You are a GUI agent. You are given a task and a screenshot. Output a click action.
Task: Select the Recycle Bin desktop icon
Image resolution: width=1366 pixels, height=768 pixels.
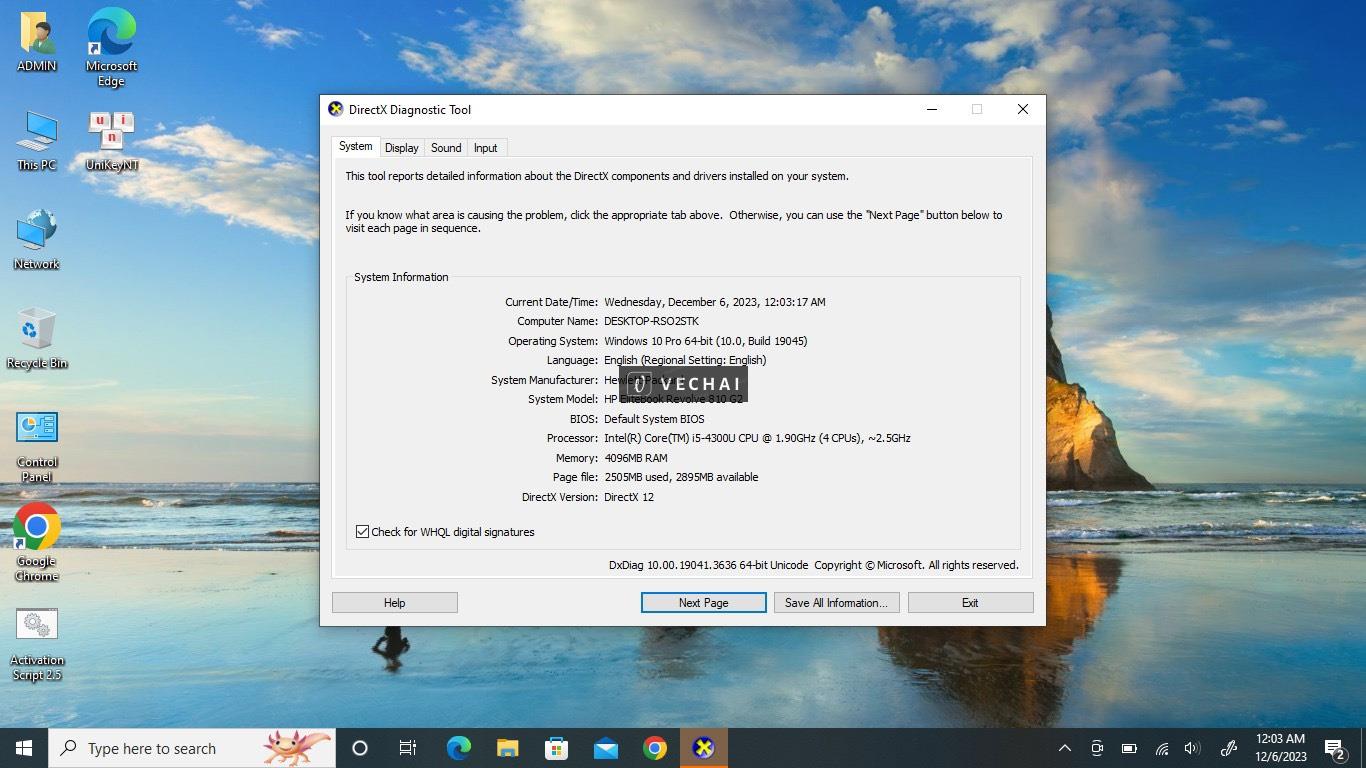point(37,339)
